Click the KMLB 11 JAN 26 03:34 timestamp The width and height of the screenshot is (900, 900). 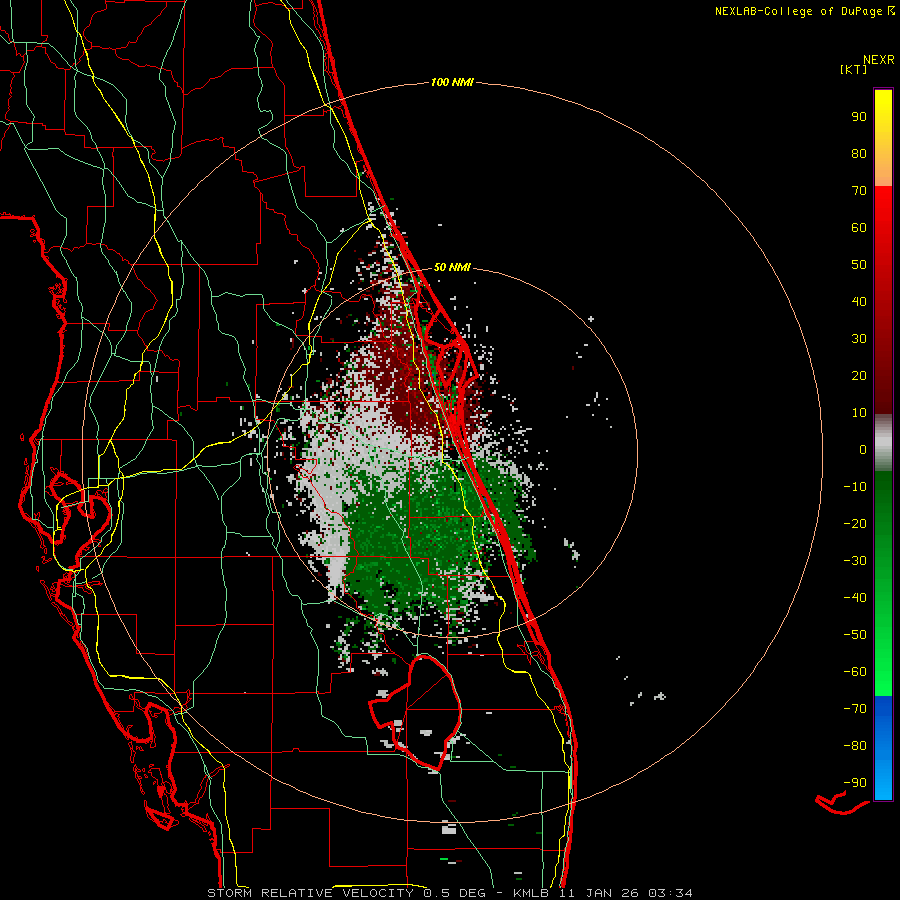[603, 893]
